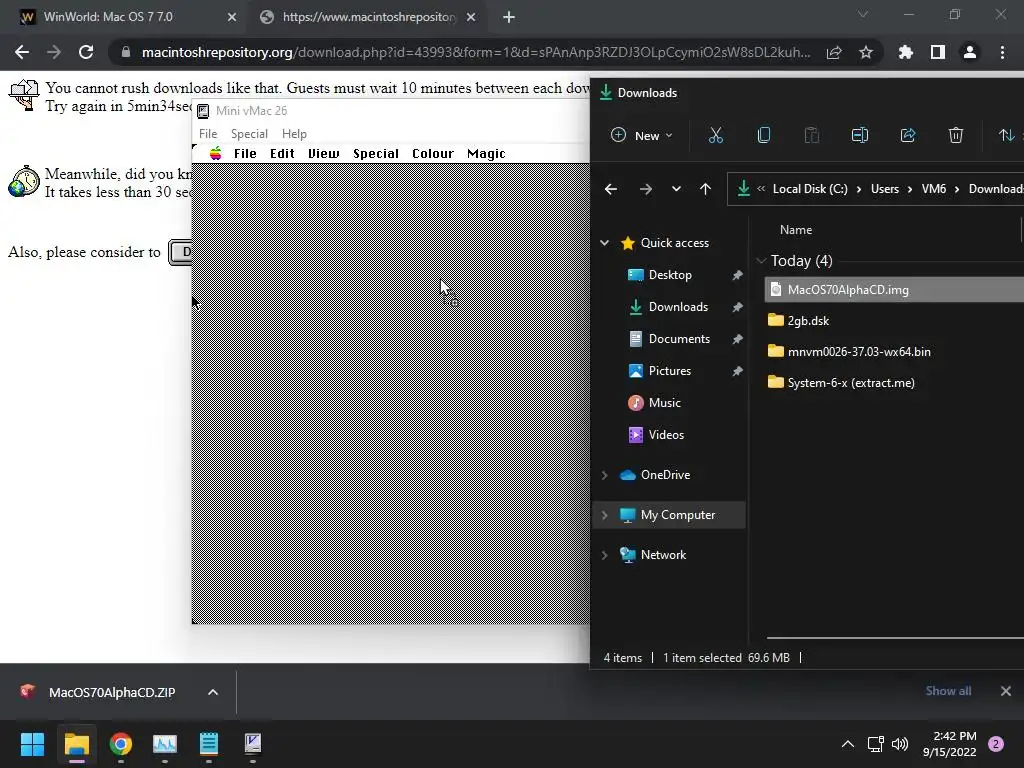Expand OneDrive tree node
The image size is (1024, 768).
(605, 475)
